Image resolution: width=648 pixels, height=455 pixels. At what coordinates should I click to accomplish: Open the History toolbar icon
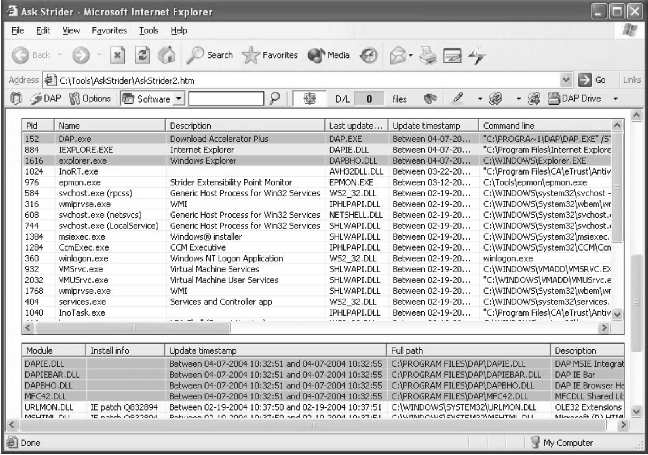pyautogui.click(x=368, y=55)
